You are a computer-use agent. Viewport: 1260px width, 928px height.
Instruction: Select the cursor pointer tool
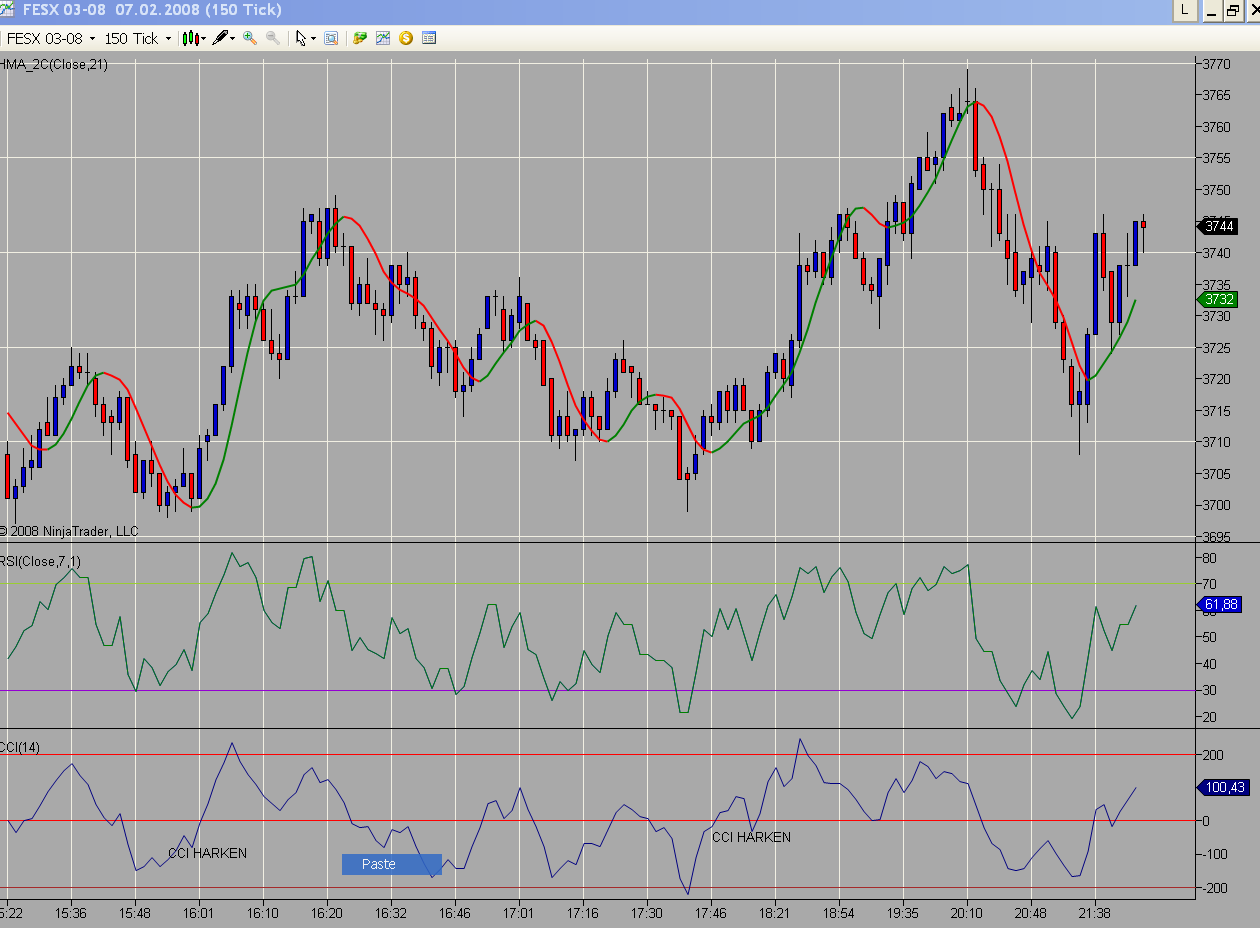click(300, 38)
